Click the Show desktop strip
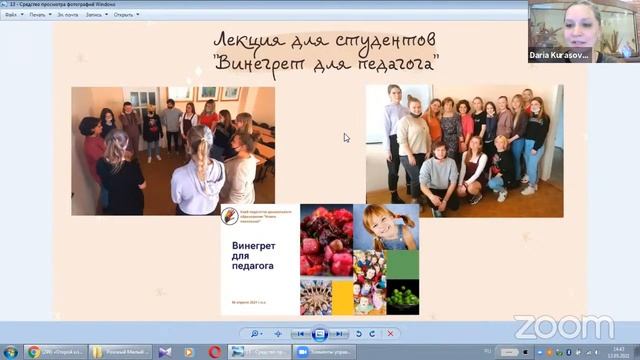Image resolution: width=640 pixels, height=360 pixels. click(637, 352)
